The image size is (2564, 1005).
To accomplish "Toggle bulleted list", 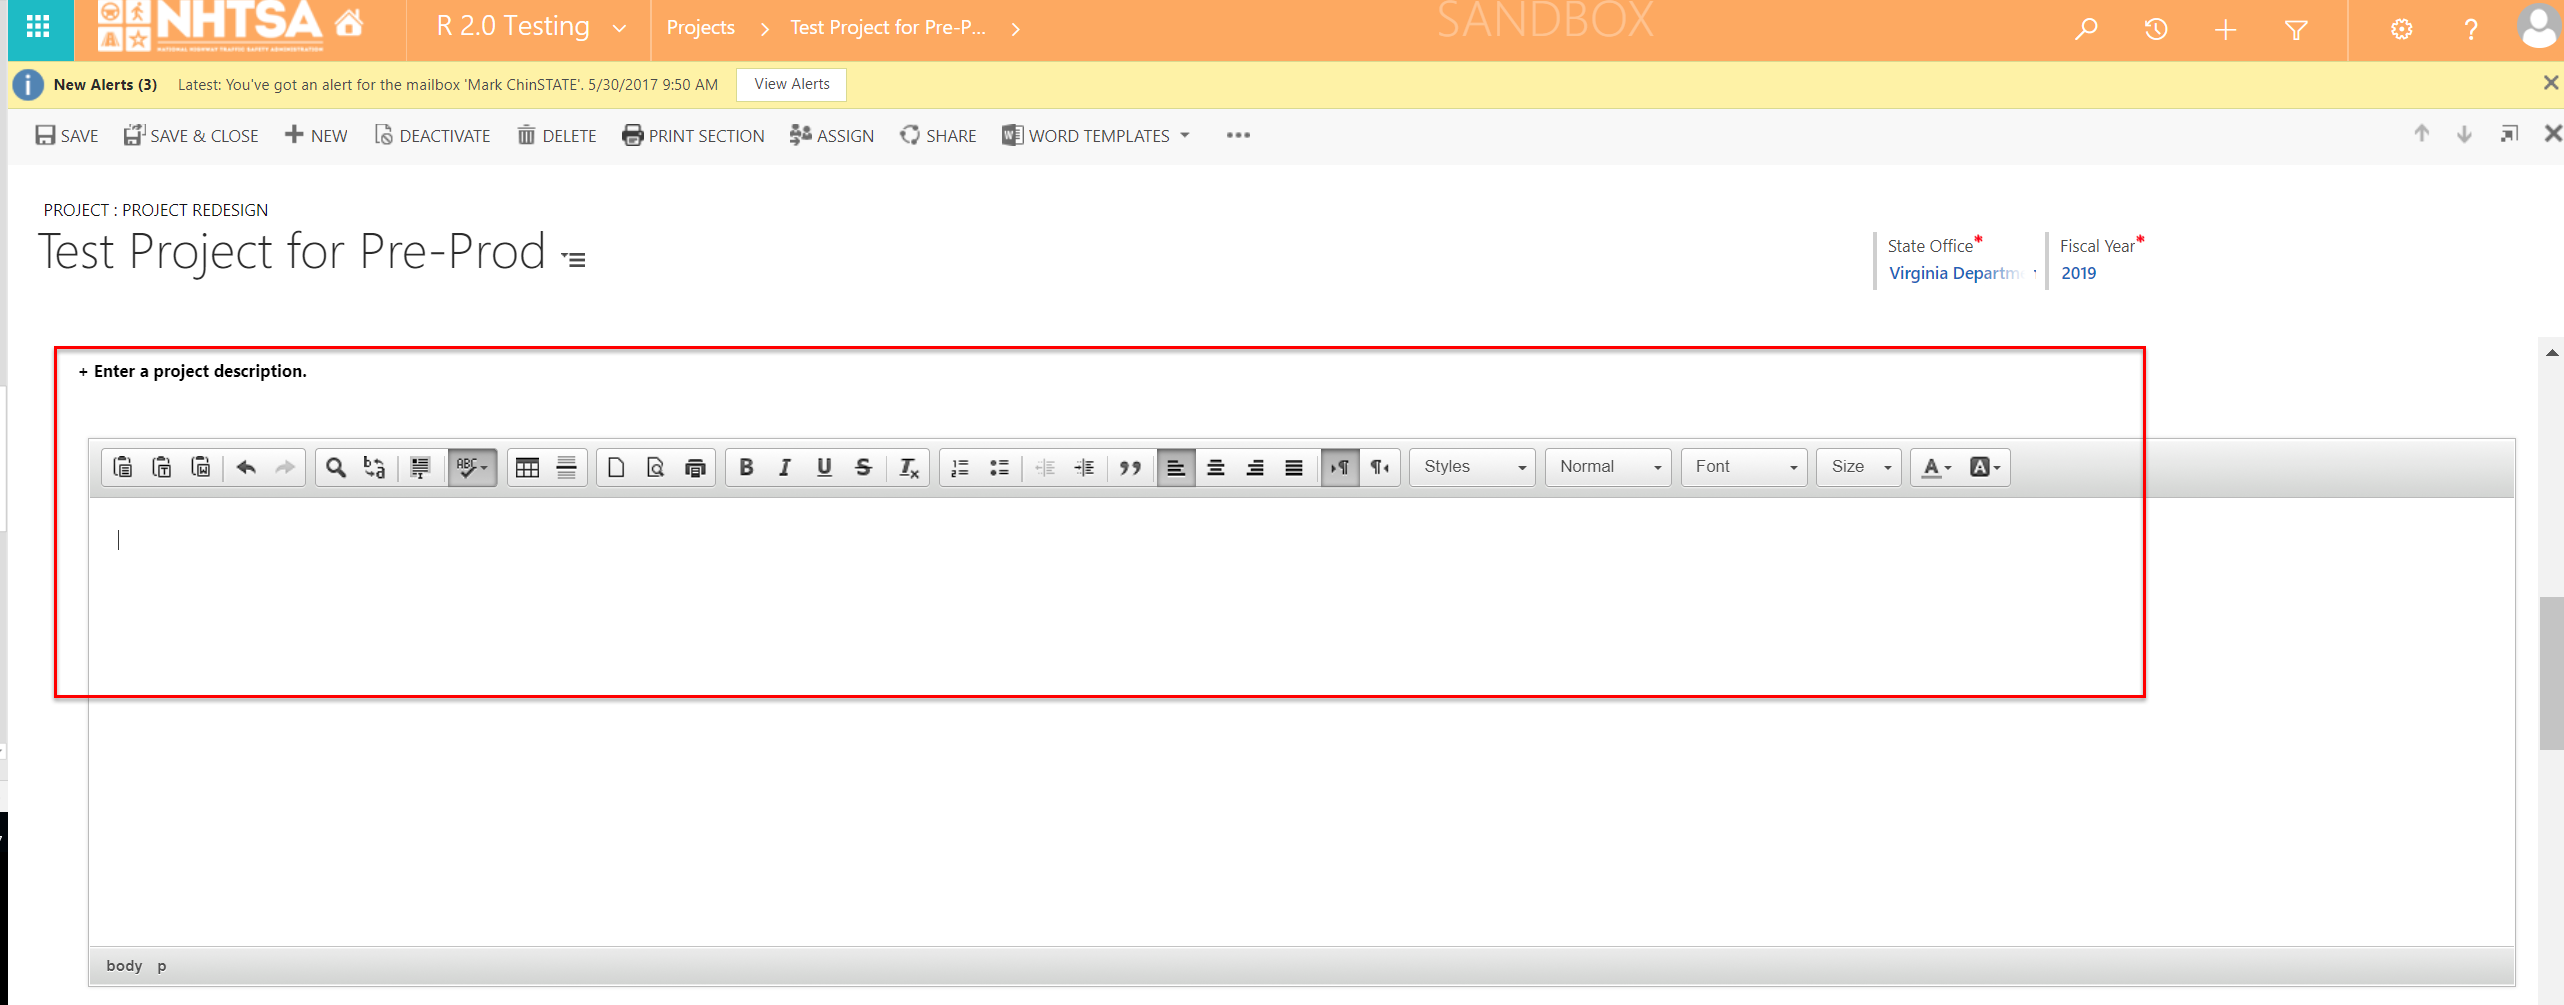I will (999, 467).
